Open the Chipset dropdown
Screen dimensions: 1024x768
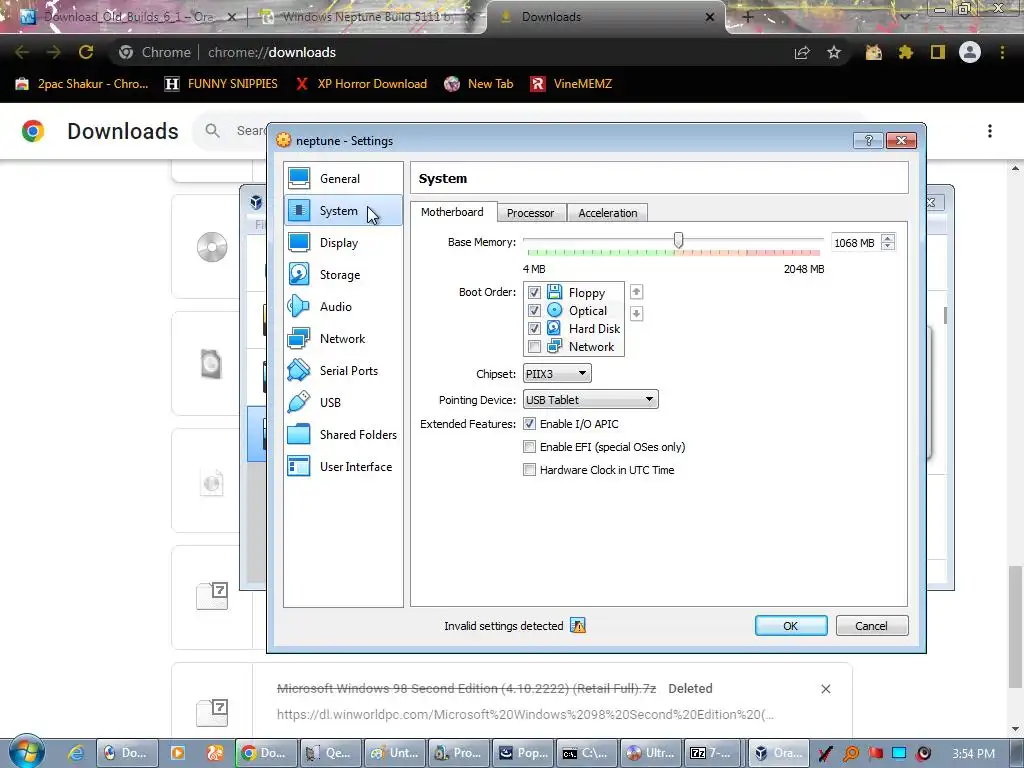[x=557, y=374]
